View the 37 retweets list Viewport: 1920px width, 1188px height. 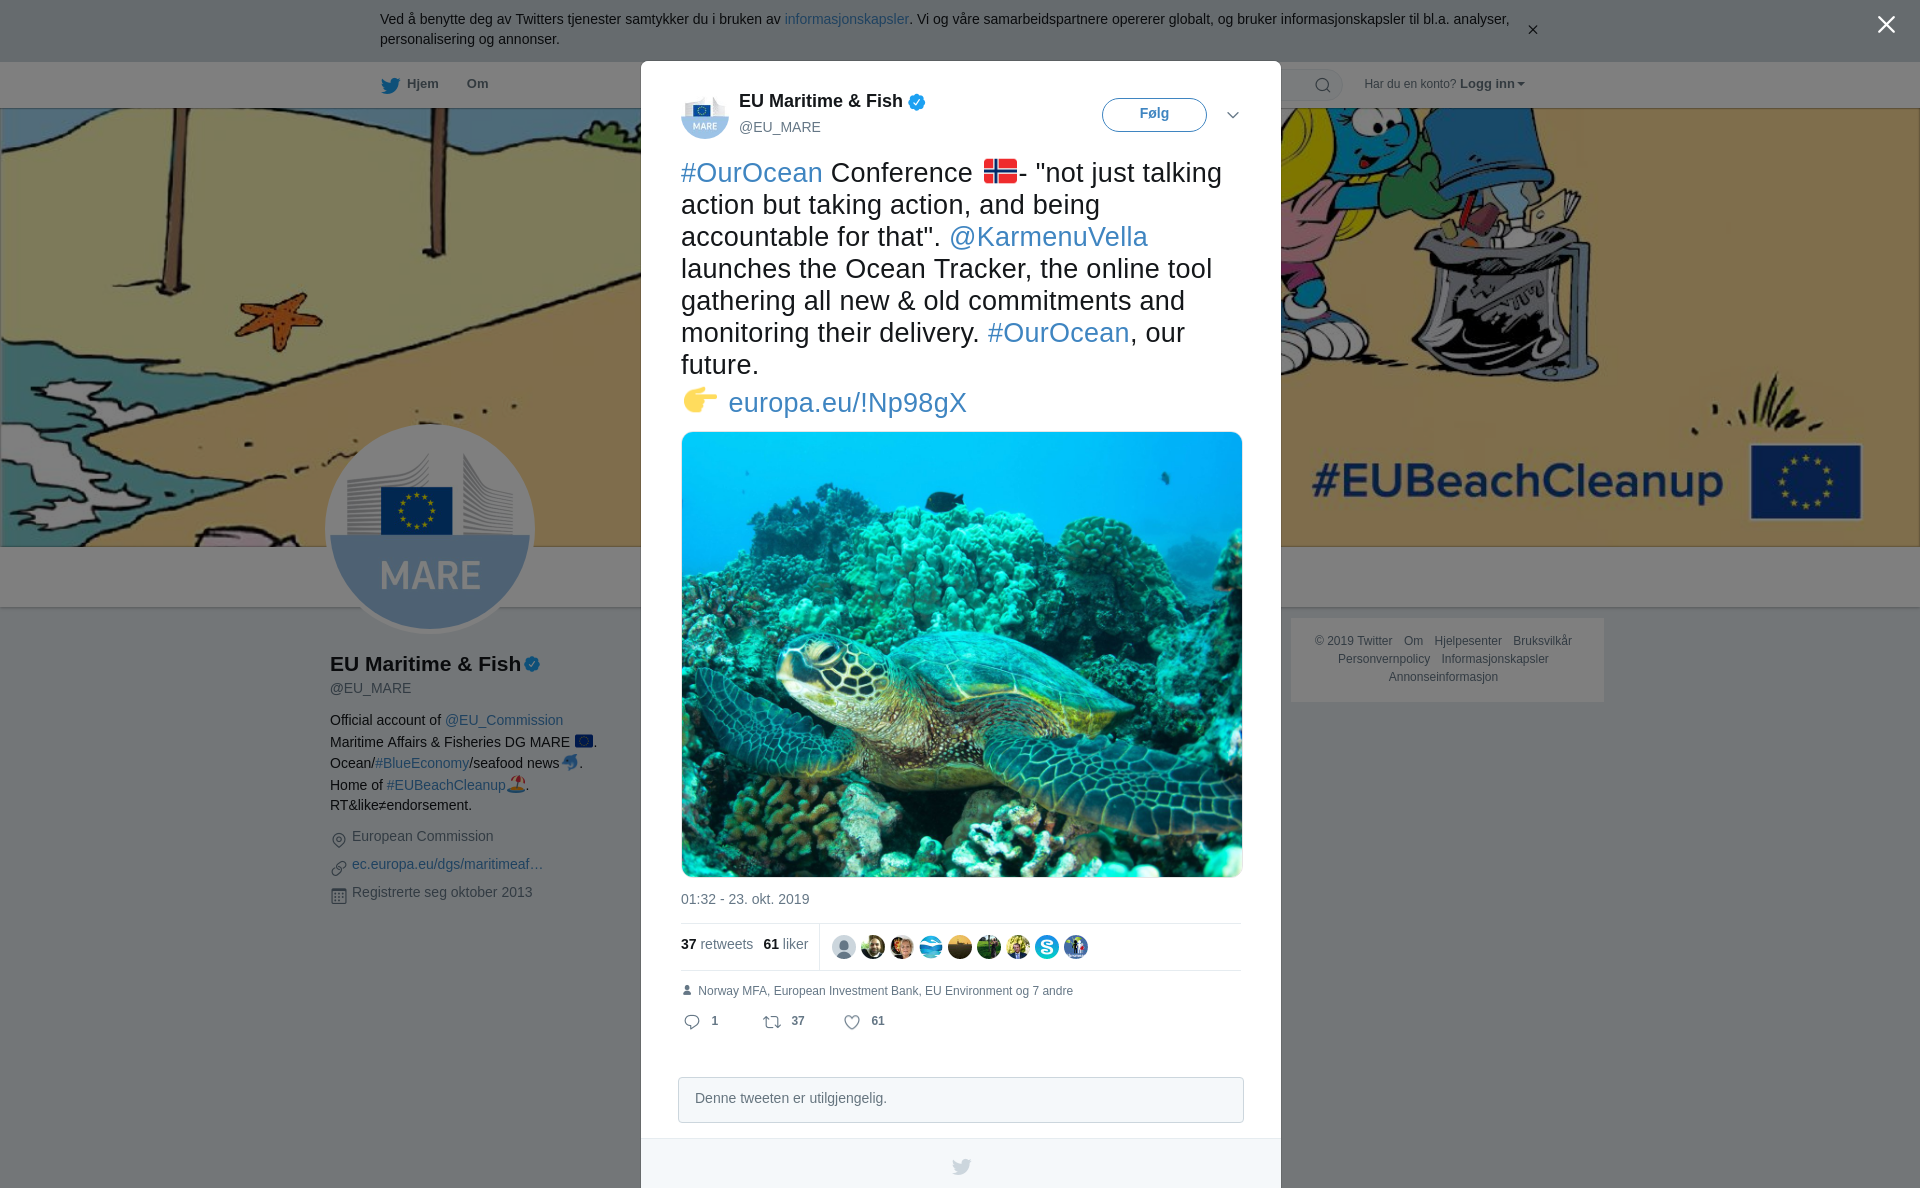(x=717, y=944)
